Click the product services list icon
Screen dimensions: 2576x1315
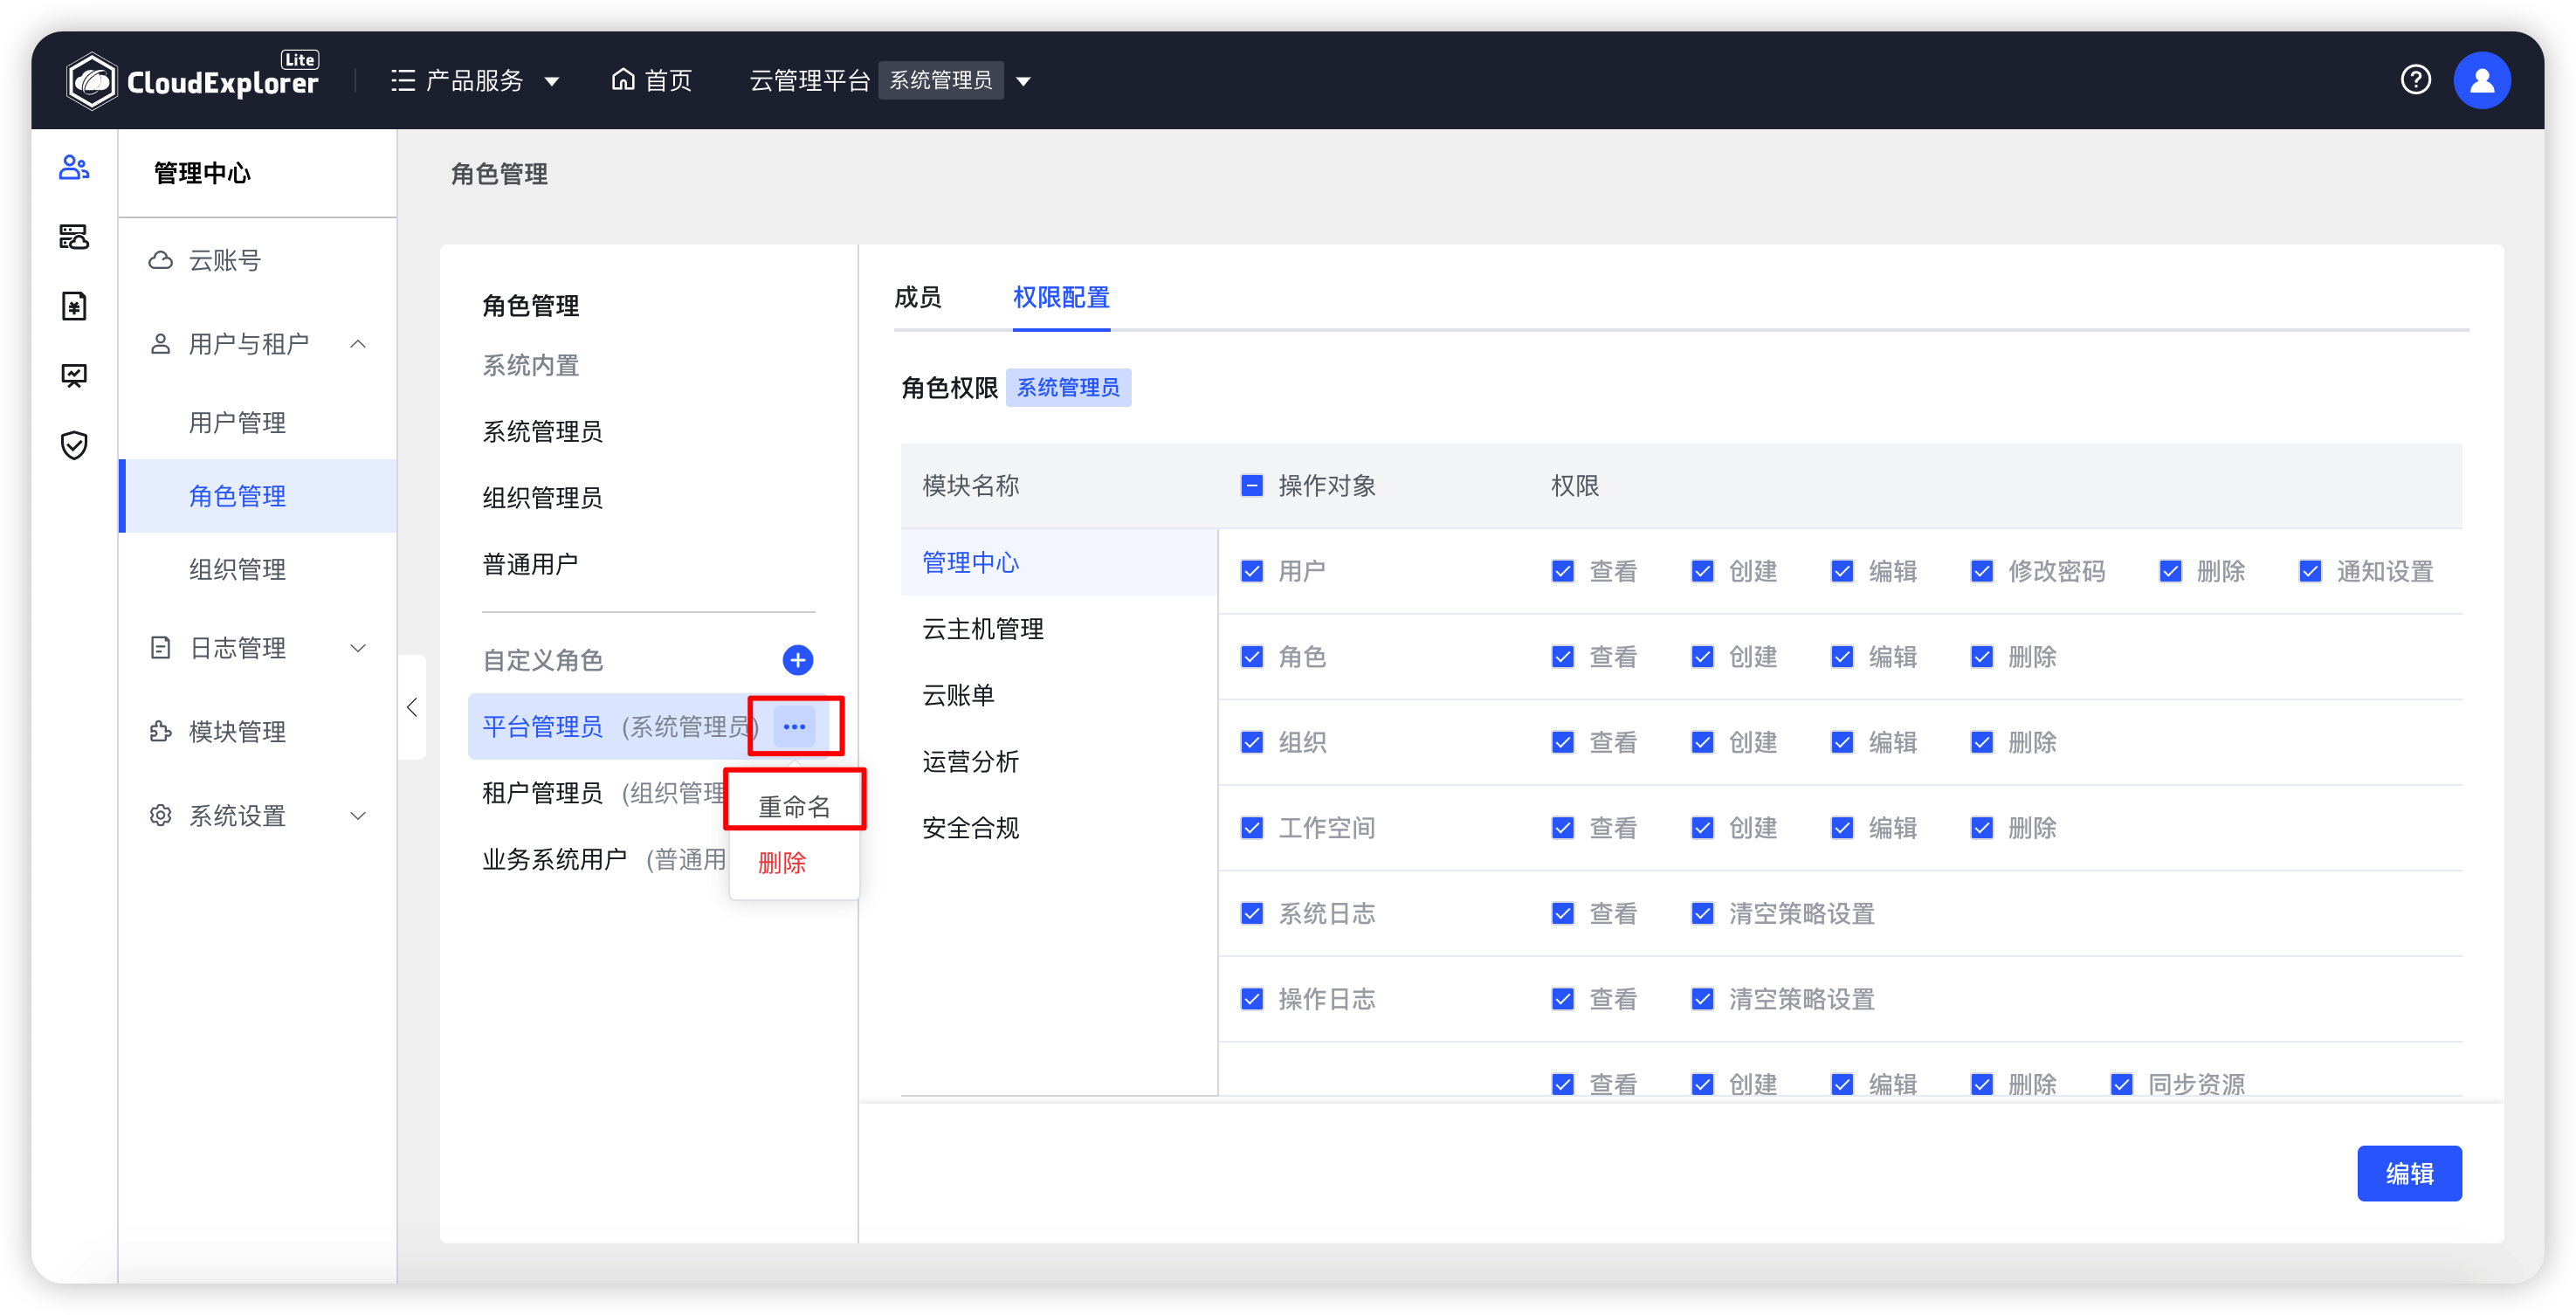coord(403,80)
